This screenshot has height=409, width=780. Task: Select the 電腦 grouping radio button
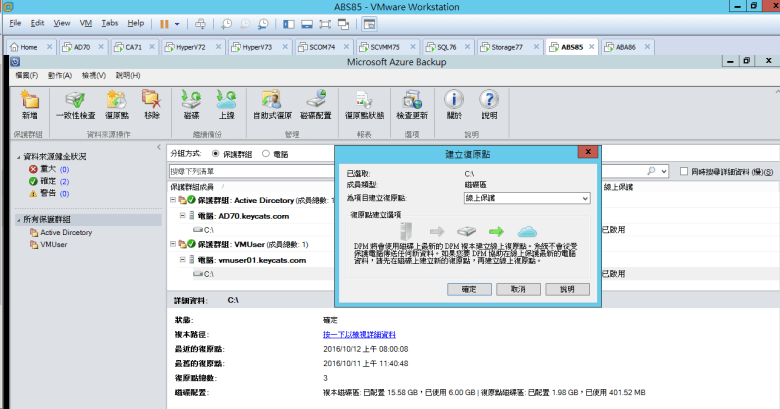(265, 154)
